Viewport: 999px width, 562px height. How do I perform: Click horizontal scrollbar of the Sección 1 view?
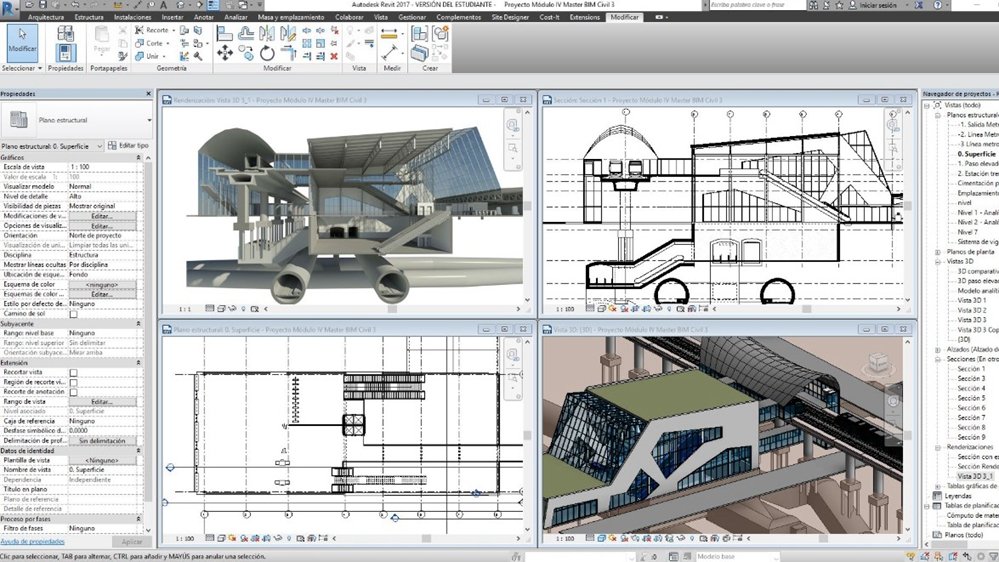point(807,309)
